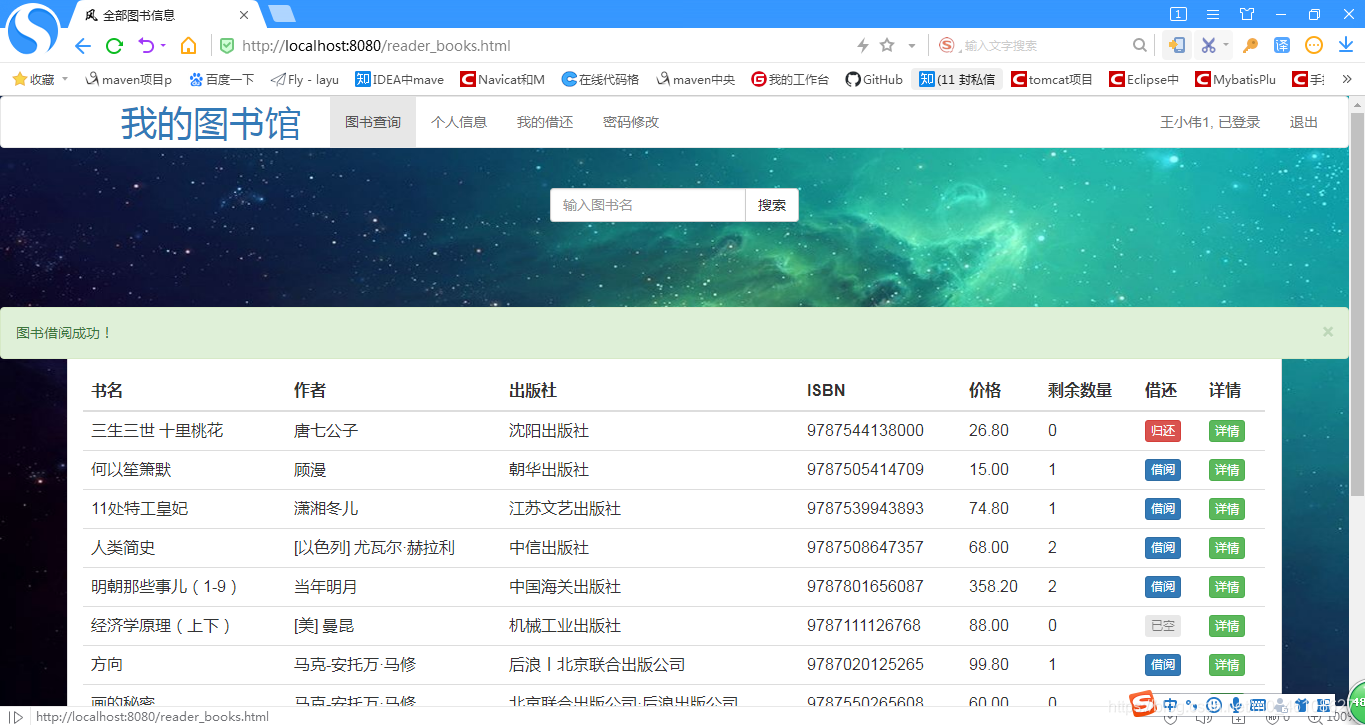Image resolution: width=1365 pixels, height=725 pixels.
Task: Click the 搜索 search button
Action: click(x=772, y=205)
